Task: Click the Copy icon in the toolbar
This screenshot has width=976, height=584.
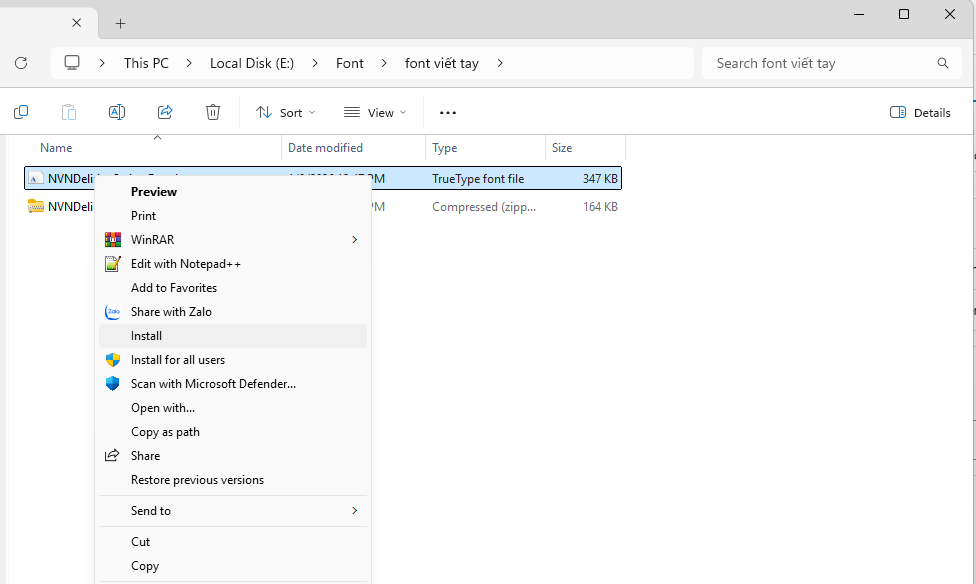Action: coord(21,112)
